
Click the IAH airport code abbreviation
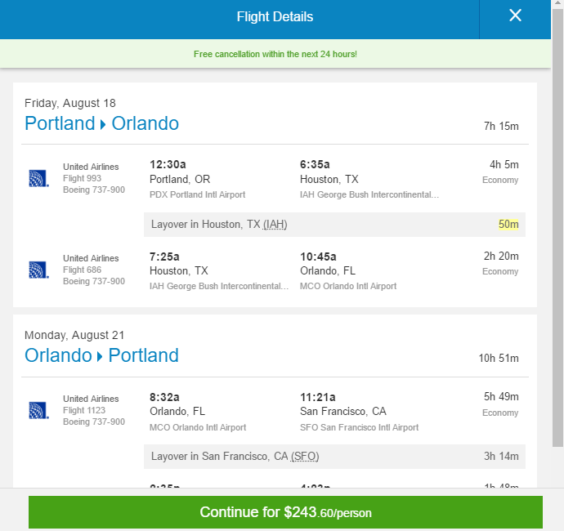[275, 224]
